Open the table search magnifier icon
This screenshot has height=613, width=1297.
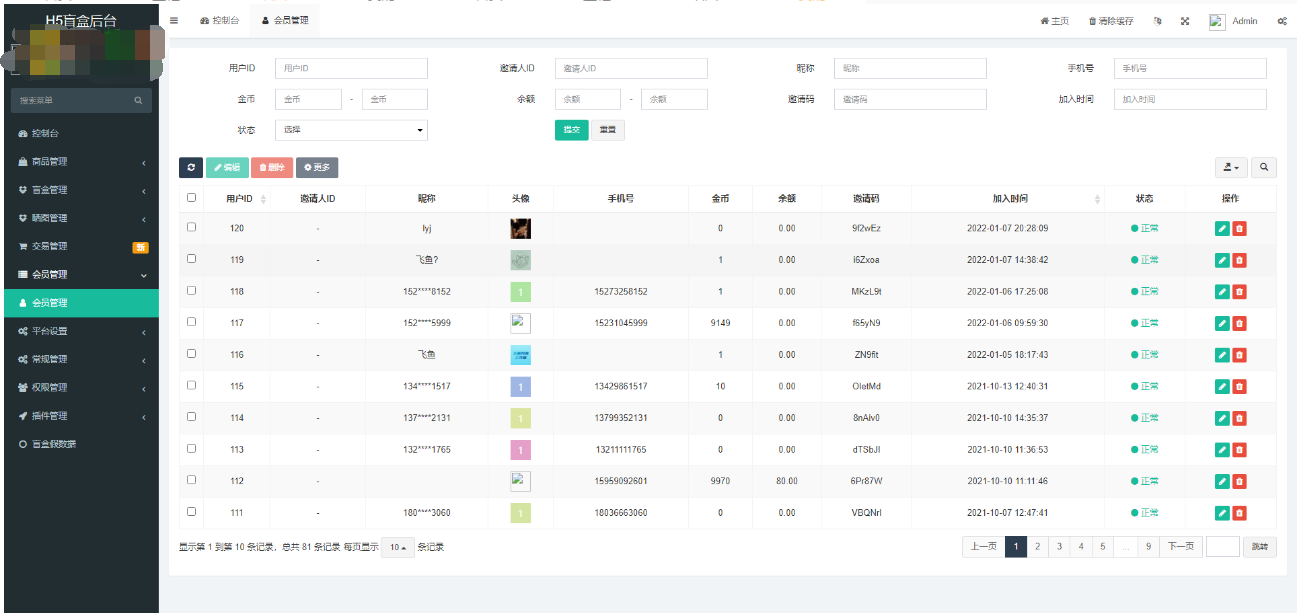(x=1264, y=168)
